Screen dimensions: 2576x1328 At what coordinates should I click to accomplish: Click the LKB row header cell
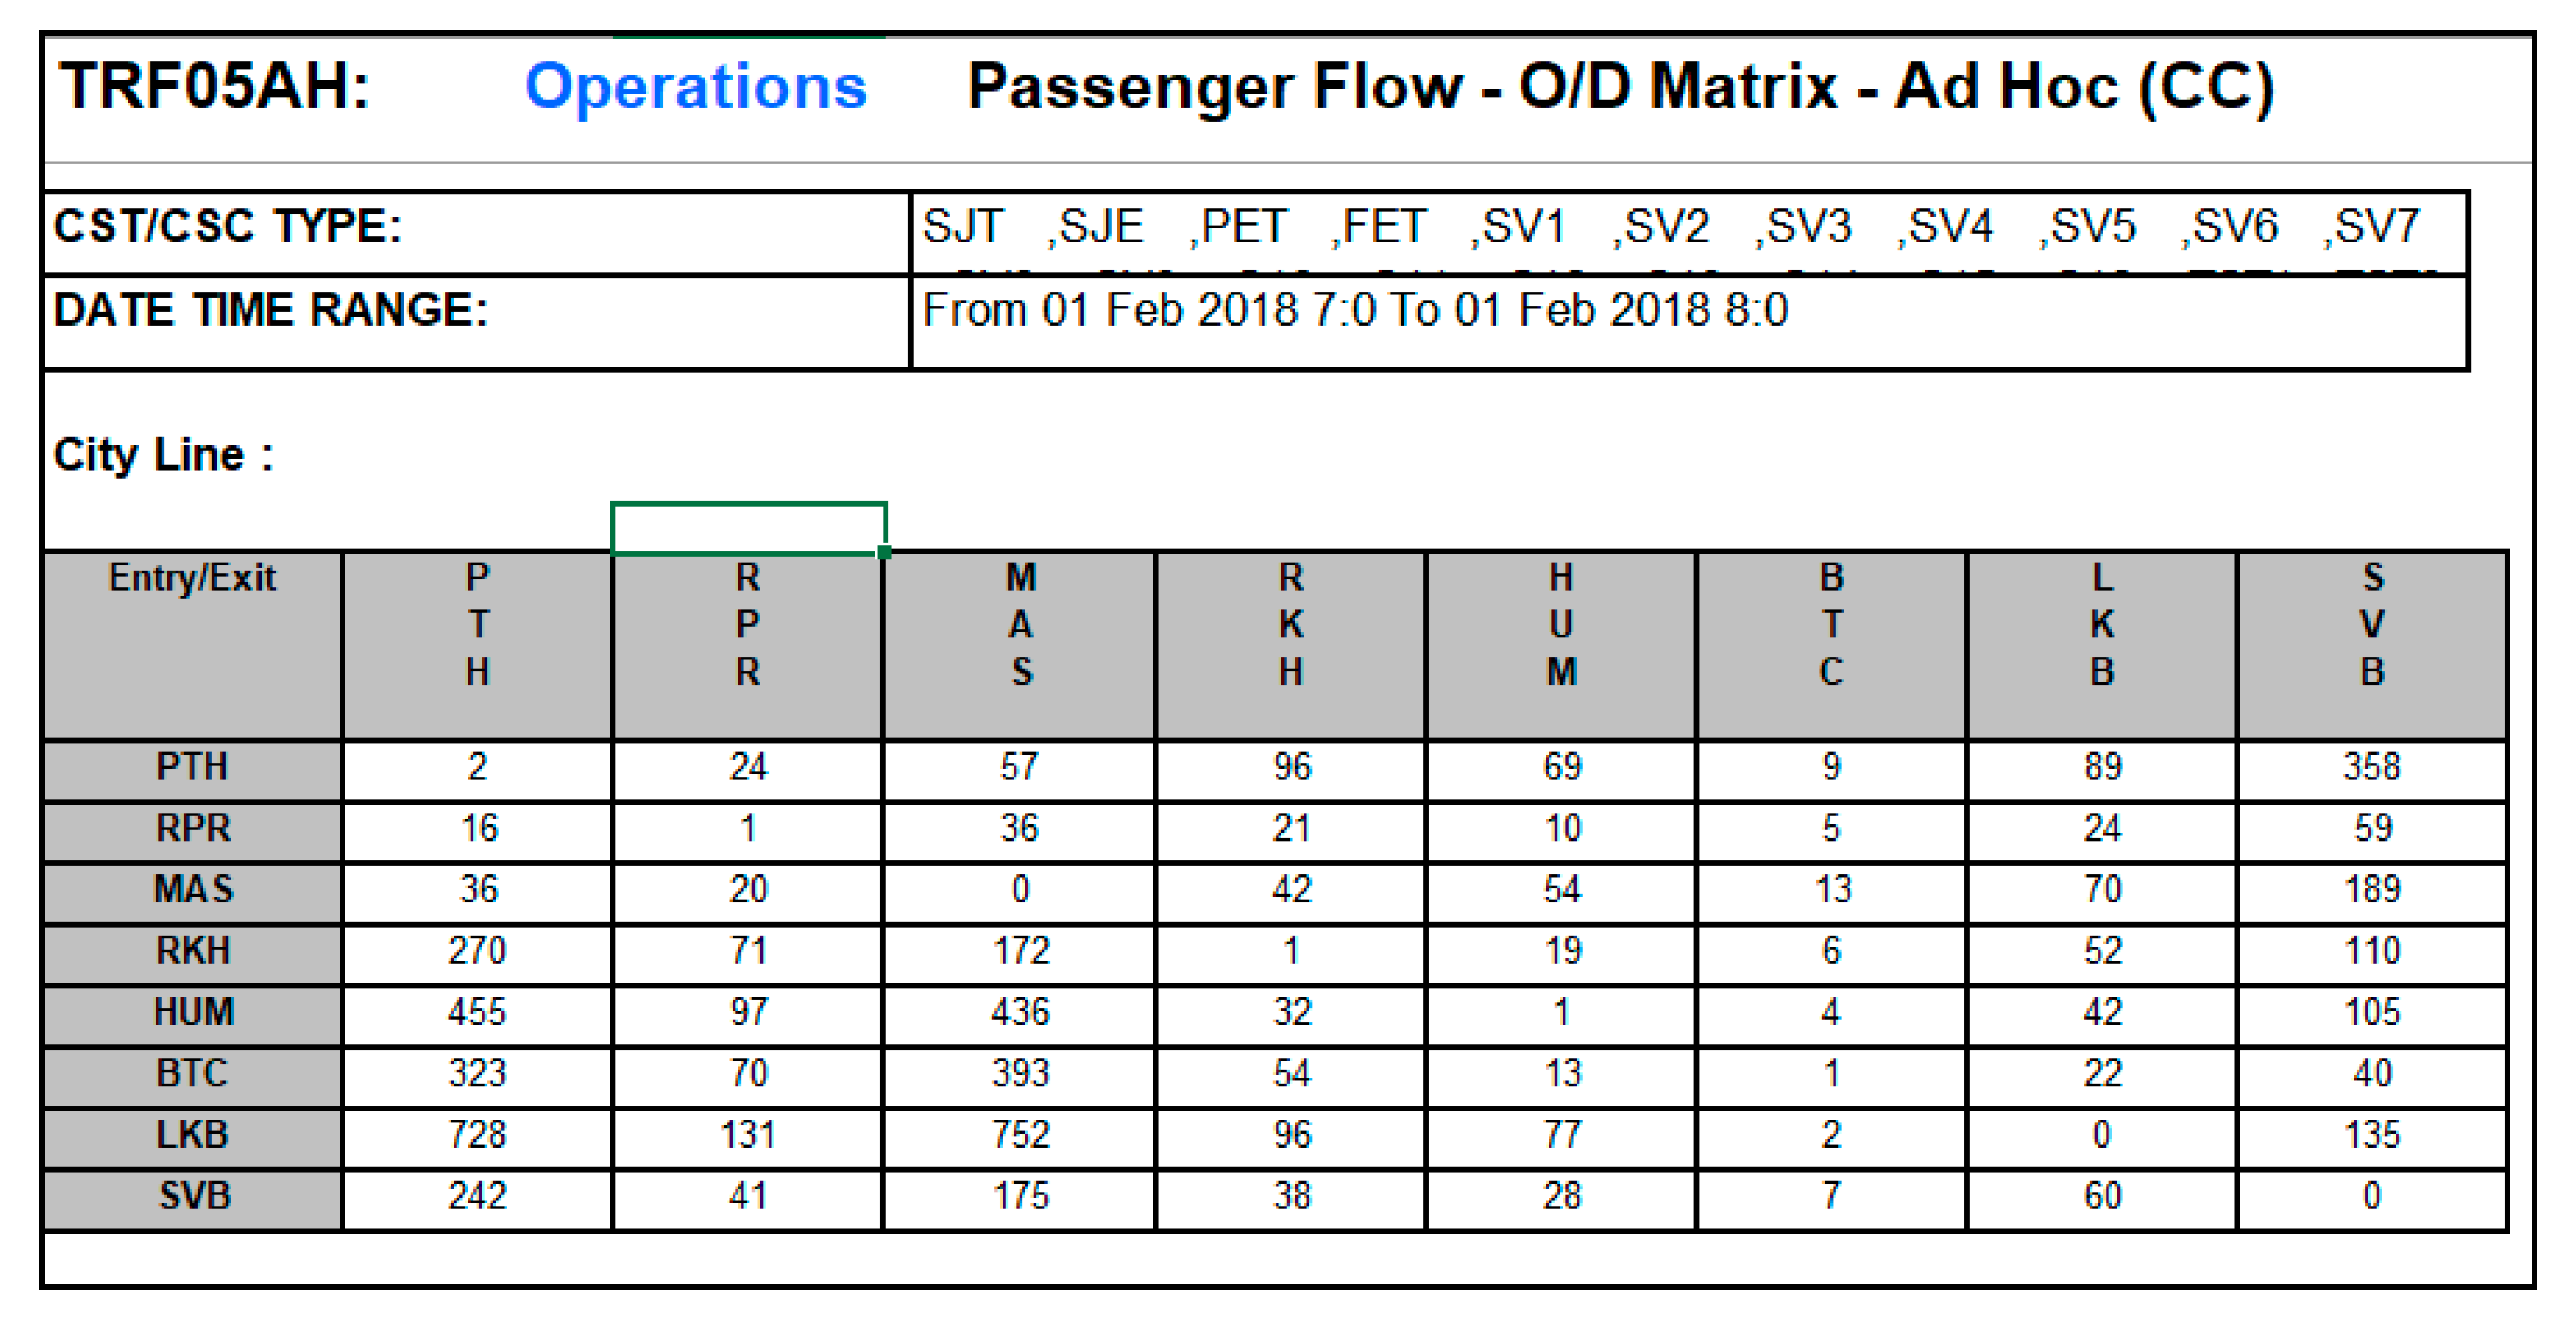pyautogui.click(x=192, y=1136)
